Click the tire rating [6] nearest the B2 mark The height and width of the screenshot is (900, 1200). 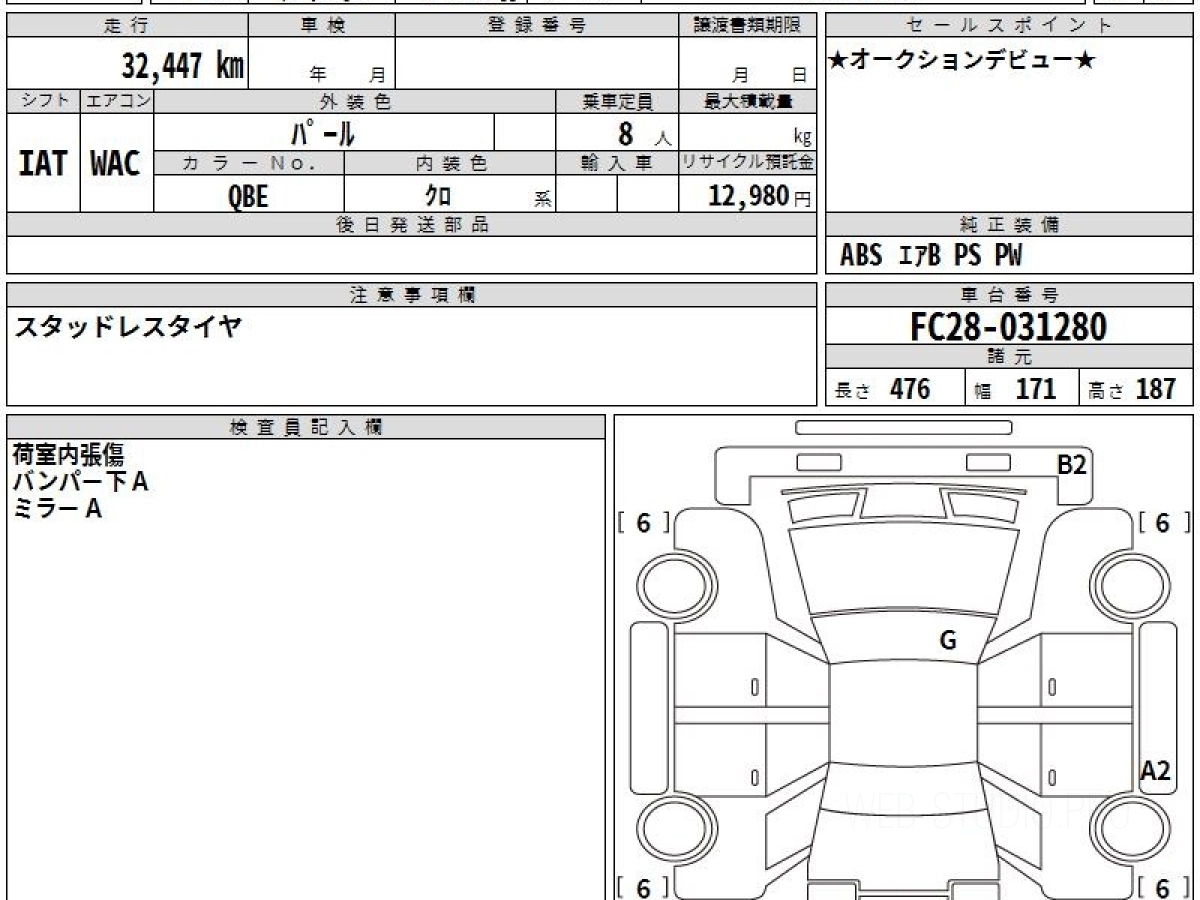click(1163, 523)
